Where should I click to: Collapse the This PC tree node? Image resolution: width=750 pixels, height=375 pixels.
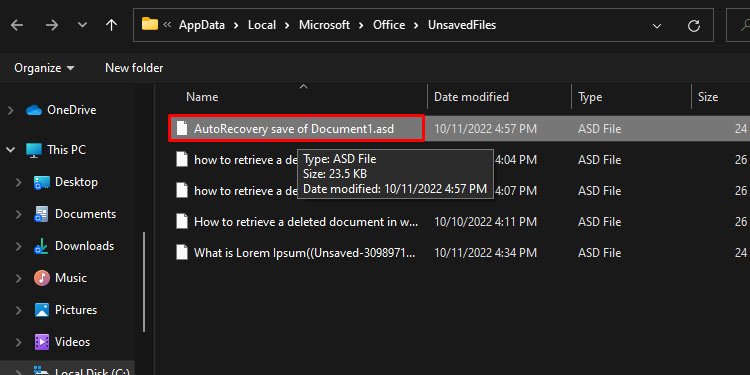tap(11, 150)
